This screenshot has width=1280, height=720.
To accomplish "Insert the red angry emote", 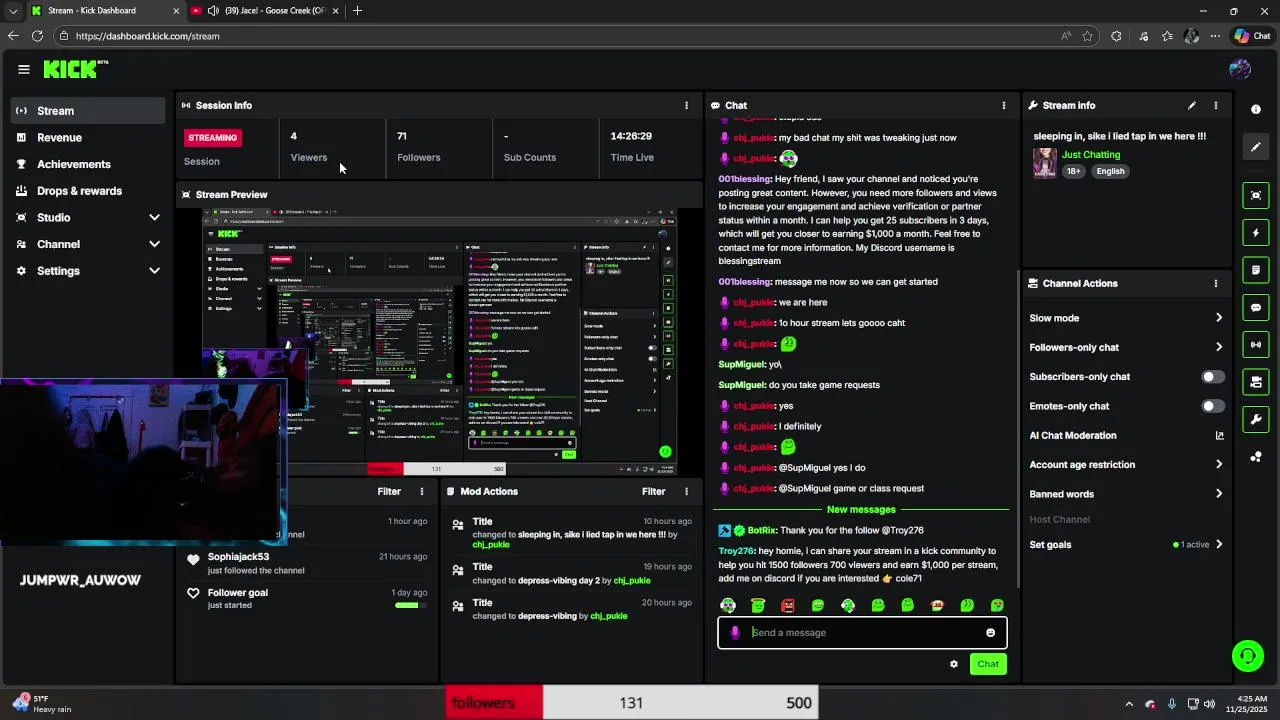I will coord(788,605).
